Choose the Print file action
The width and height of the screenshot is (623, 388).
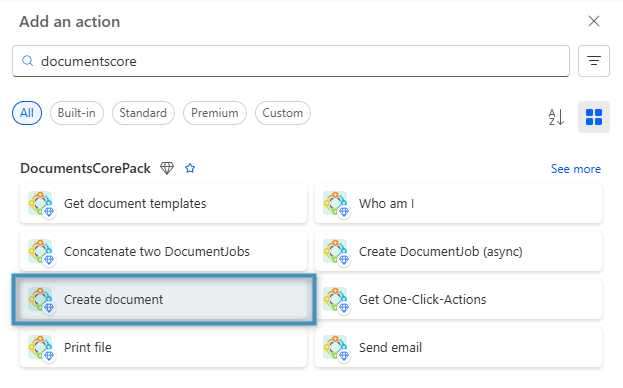[x=163, y=347]
